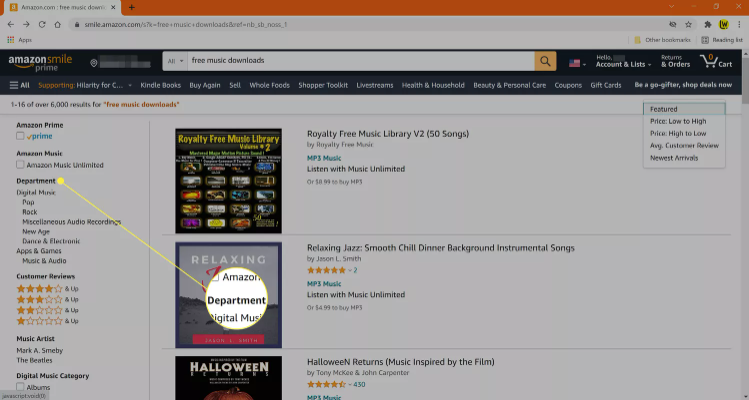Open the All hamburger menu

[20, 85]
